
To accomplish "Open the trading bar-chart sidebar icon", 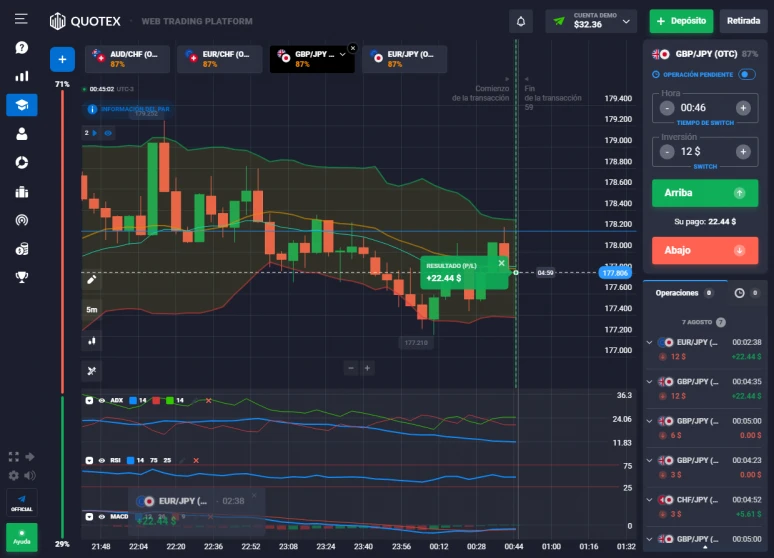I will tap(21, 76).
